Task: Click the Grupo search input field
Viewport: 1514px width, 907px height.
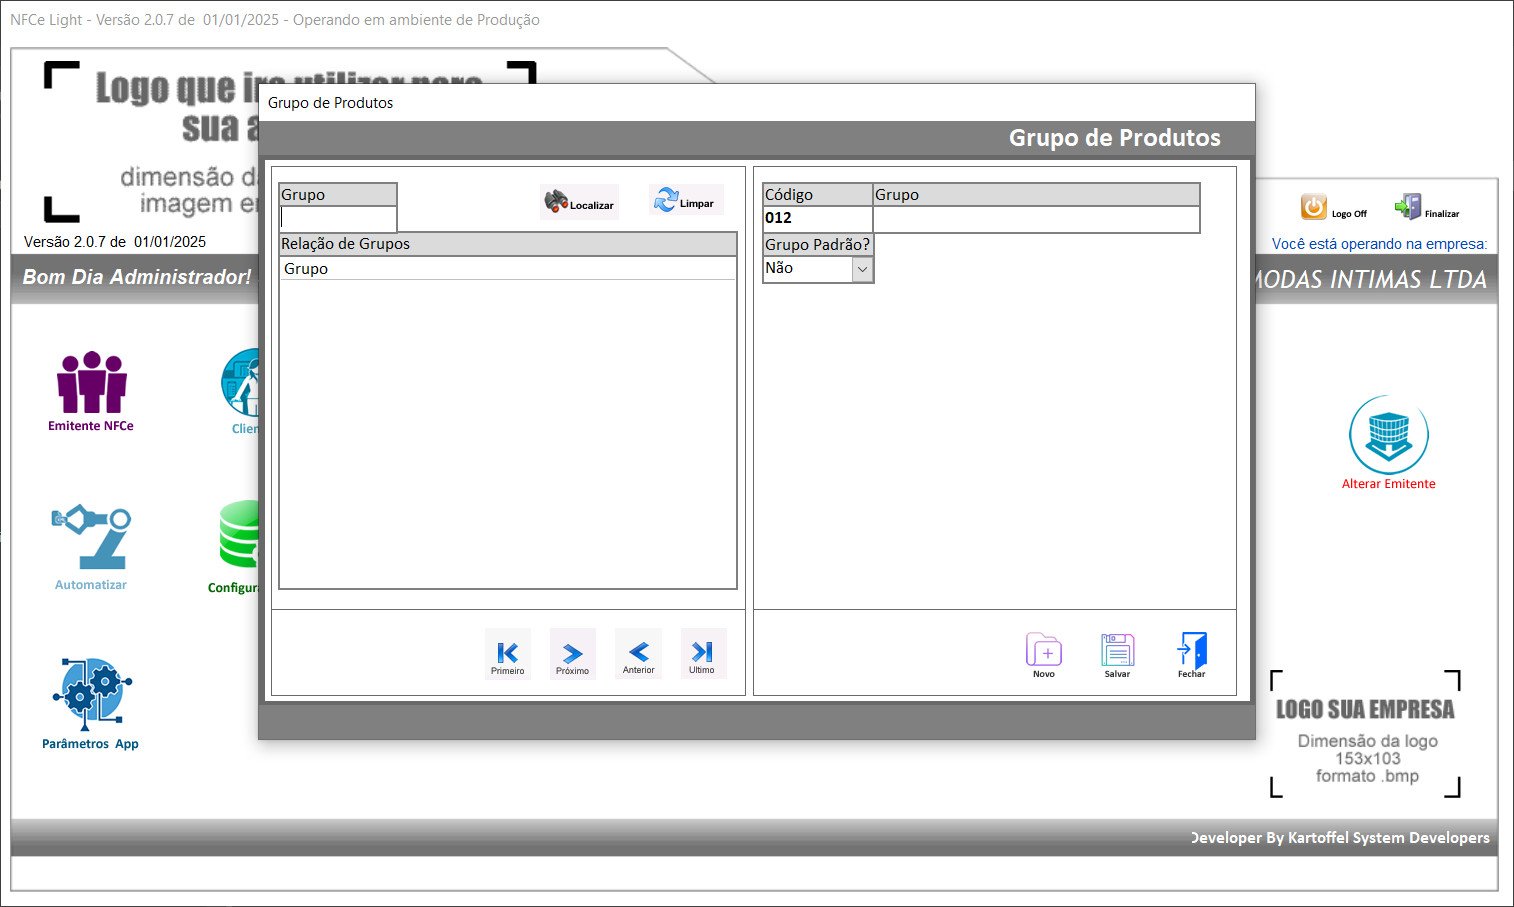Action: (338, 218)
